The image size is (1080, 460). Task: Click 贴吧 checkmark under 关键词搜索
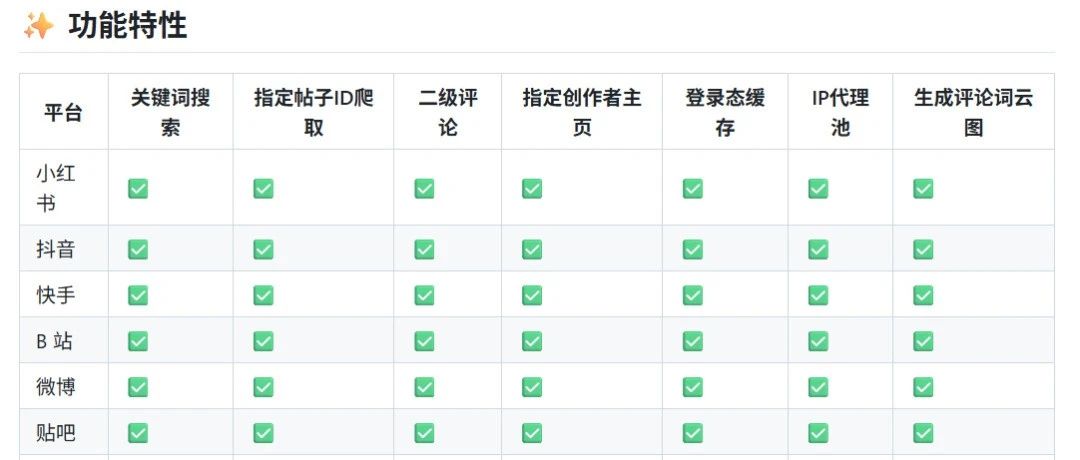[x=138, y=433]
